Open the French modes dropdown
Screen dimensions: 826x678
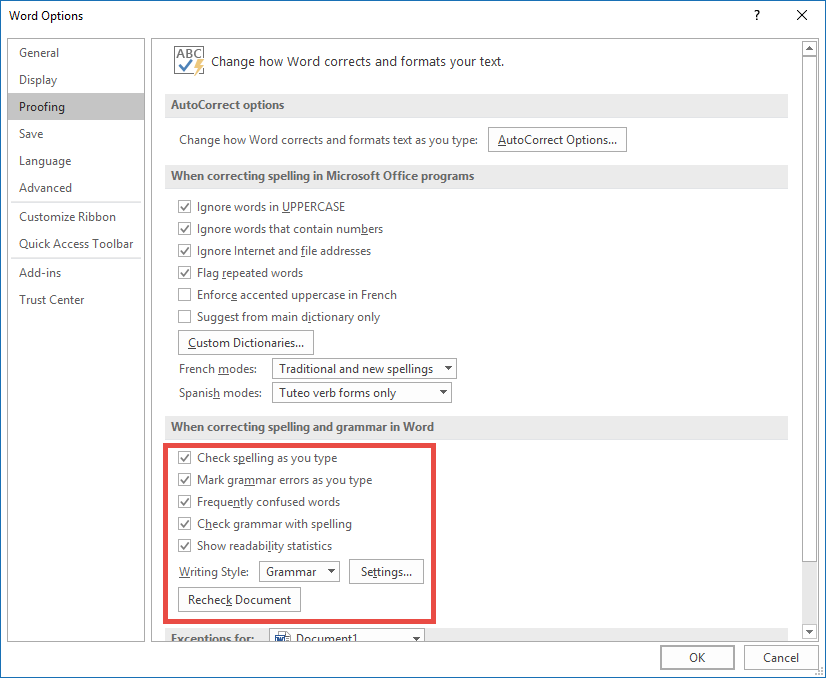364,369
